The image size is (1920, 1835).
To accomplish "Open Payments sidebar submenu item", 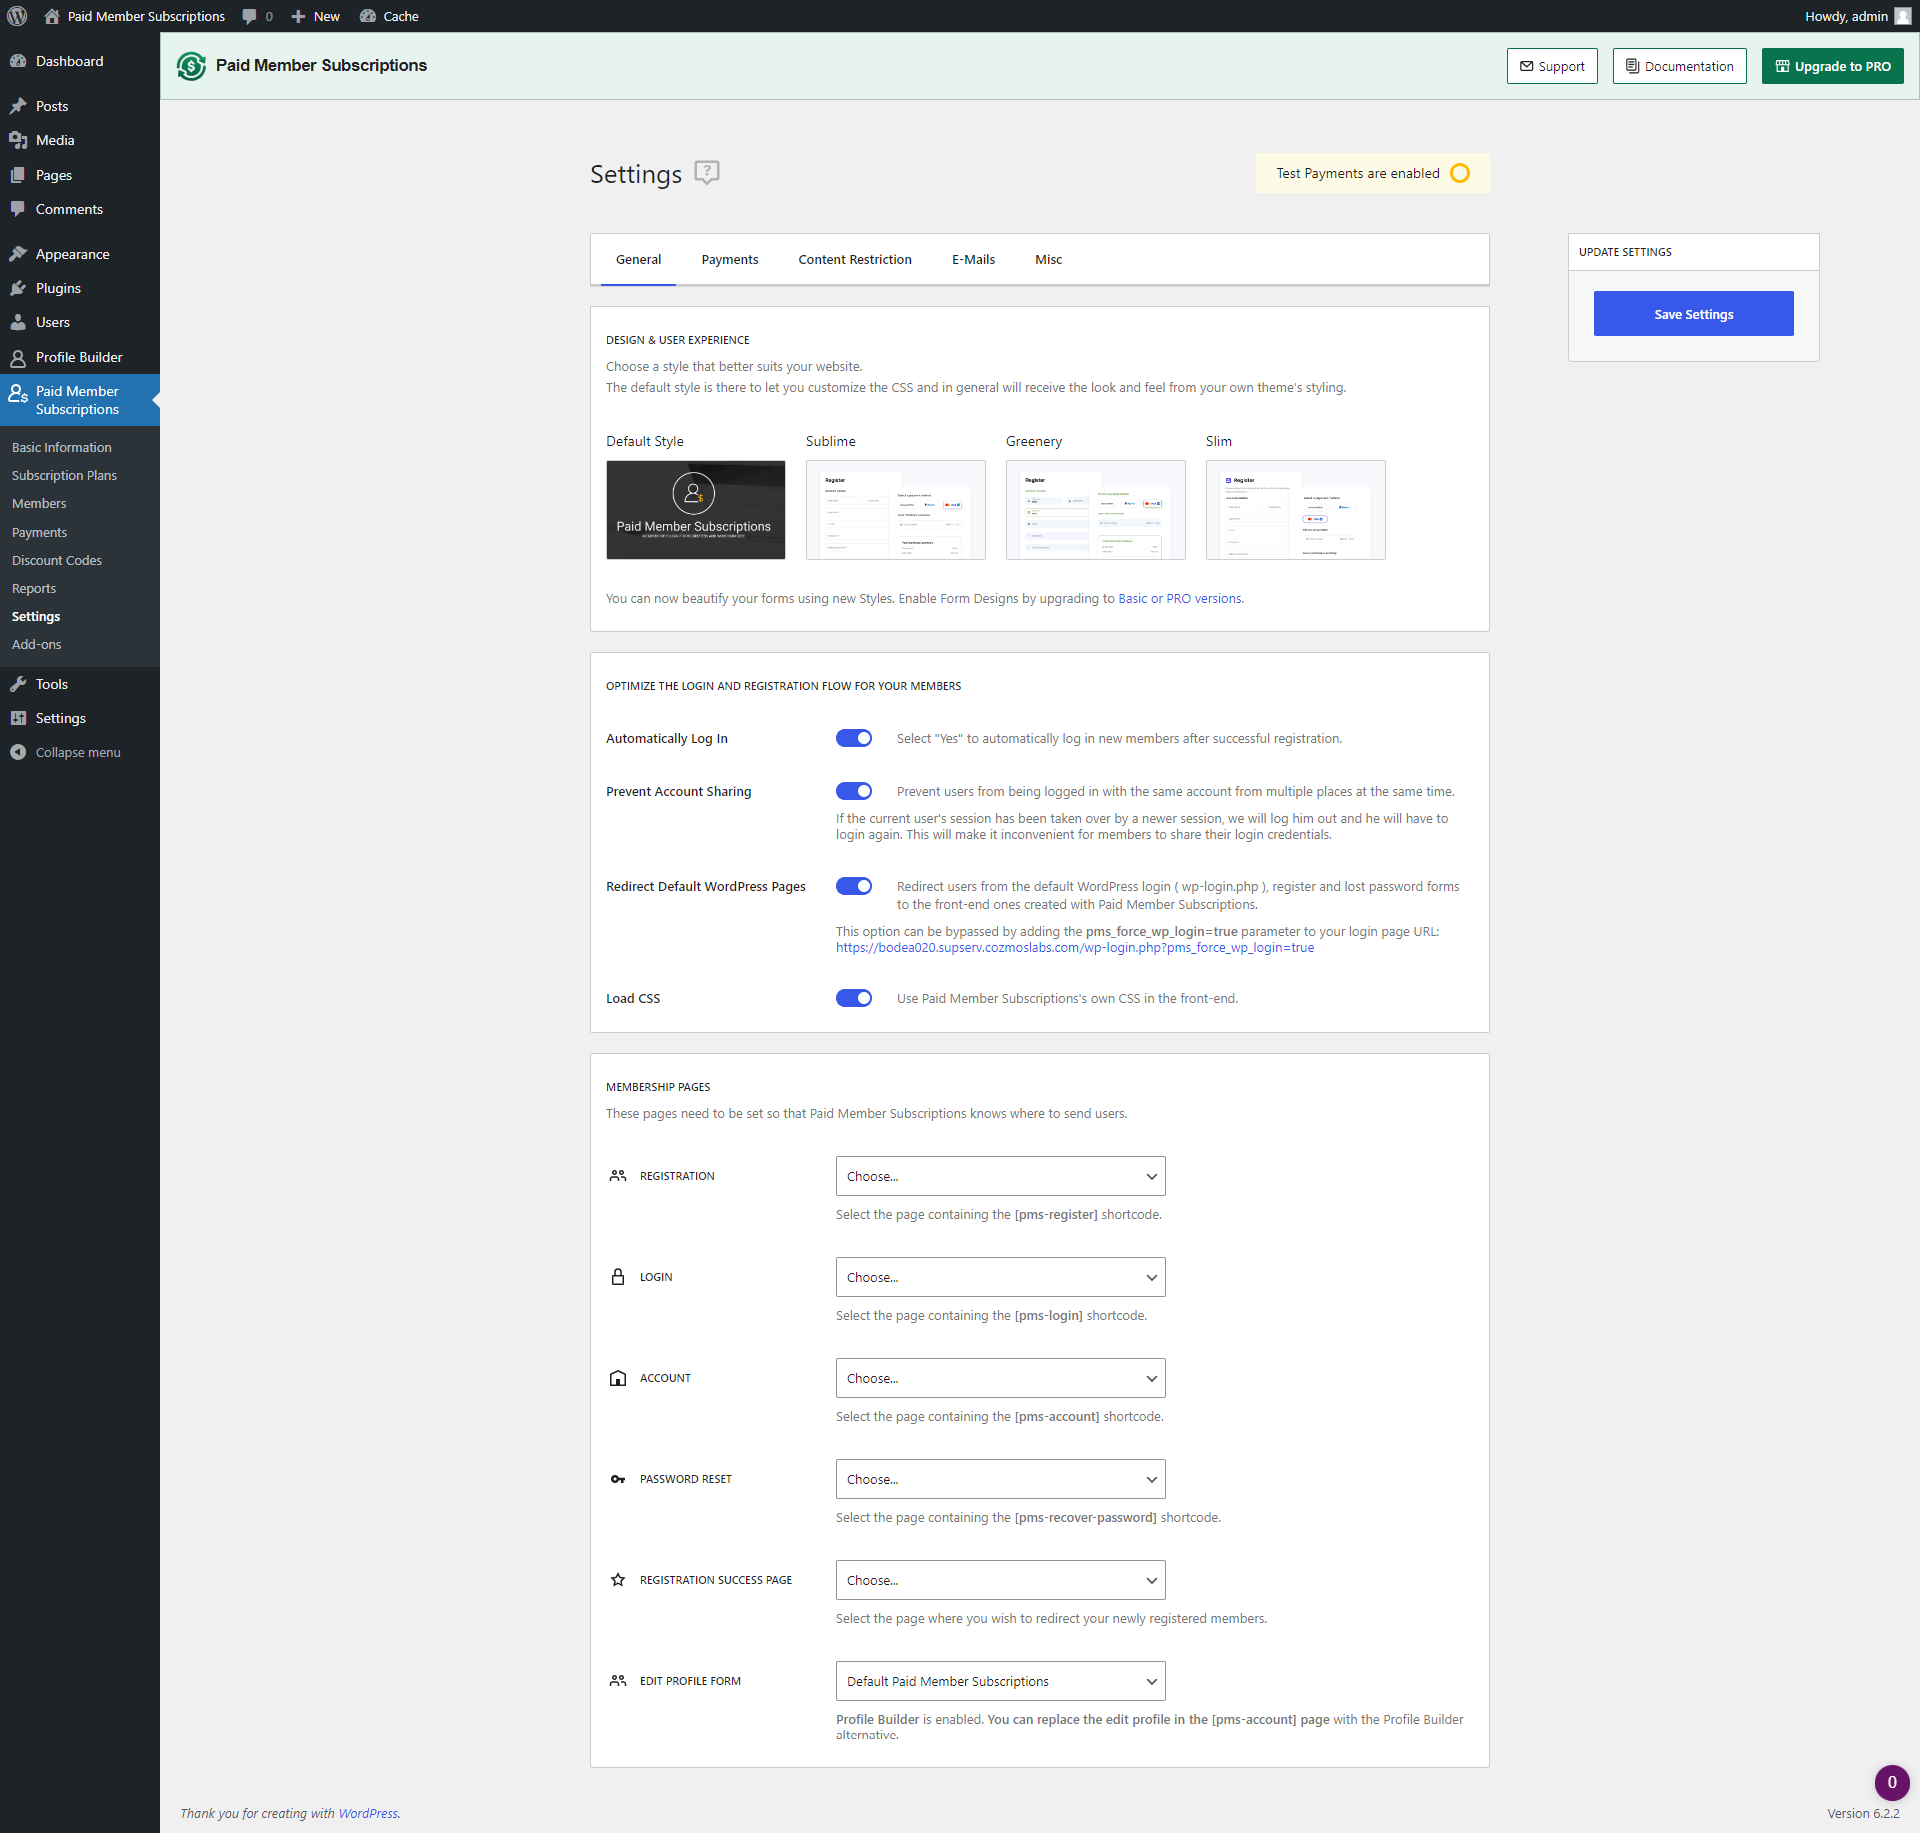I will (39, 532).
